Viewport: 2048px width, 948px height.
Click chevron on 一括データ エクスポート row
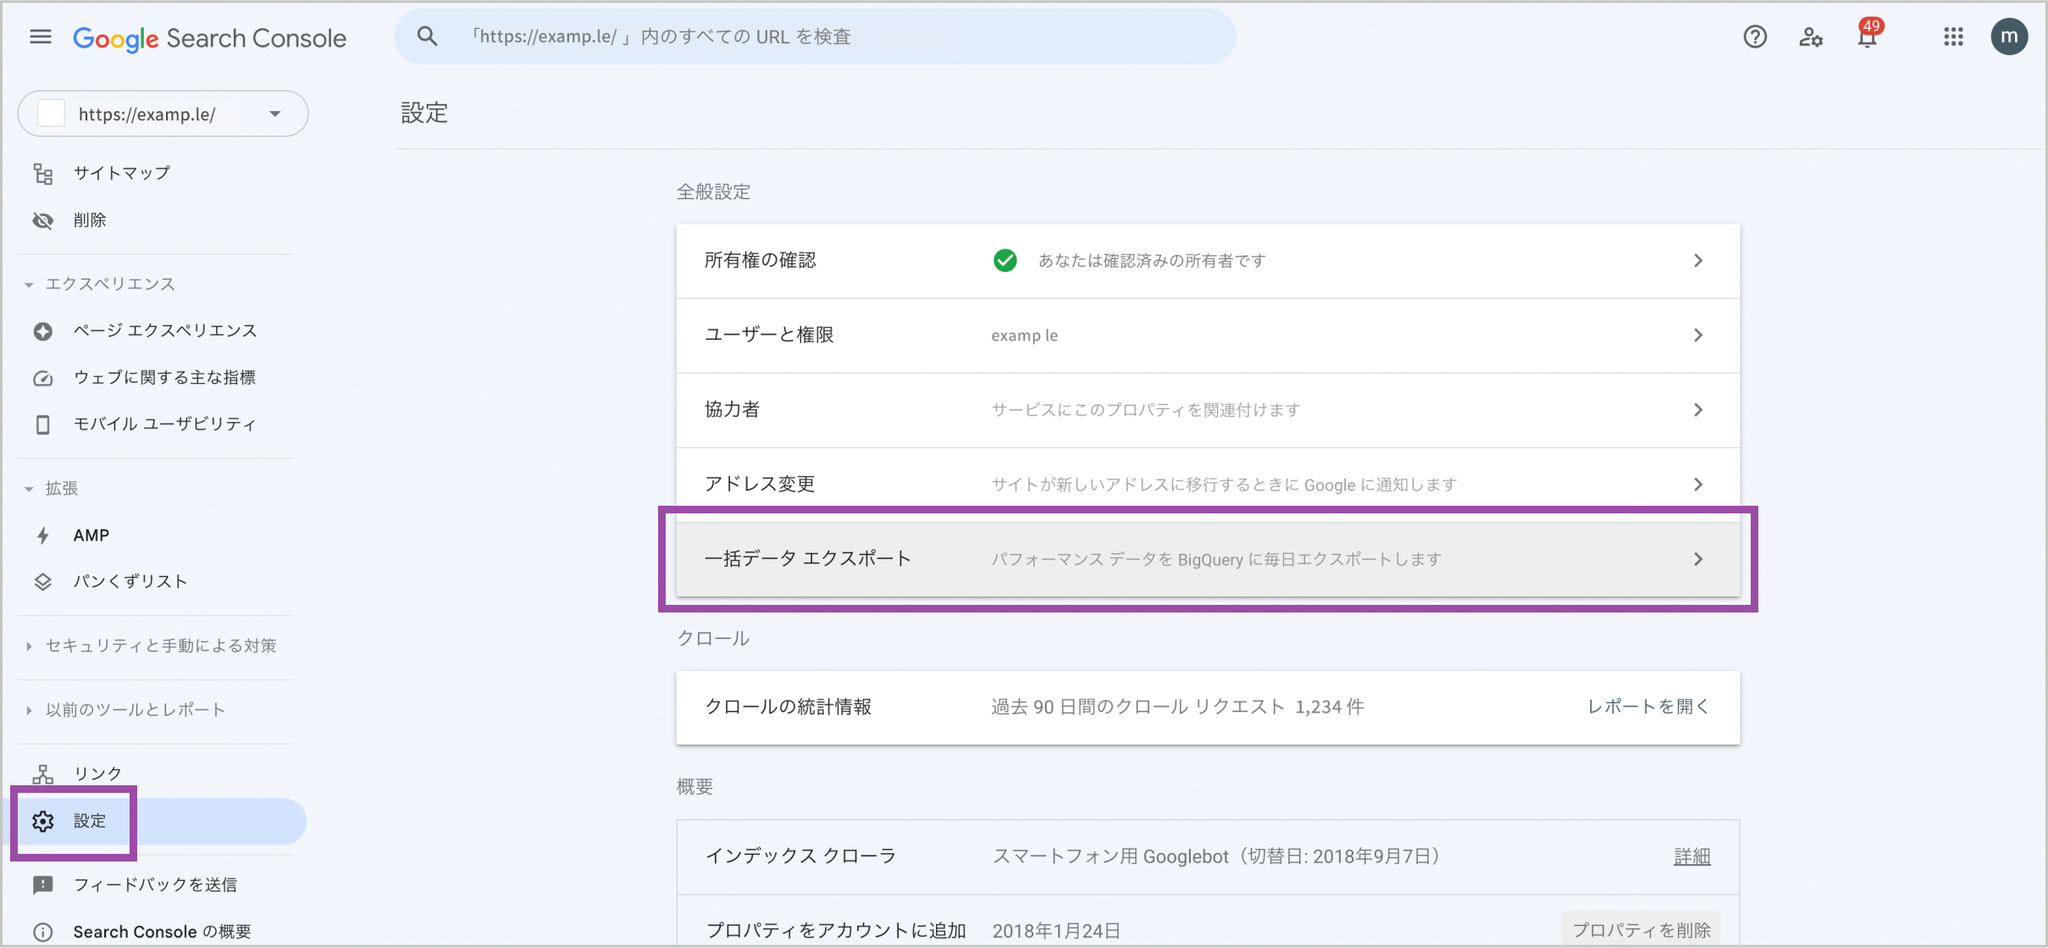1698,559
